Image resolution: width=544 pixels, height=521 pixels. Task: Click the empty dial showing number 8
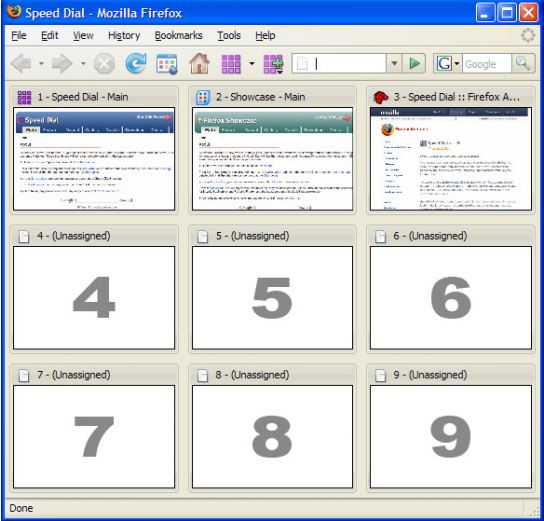[x=272, y=436]
